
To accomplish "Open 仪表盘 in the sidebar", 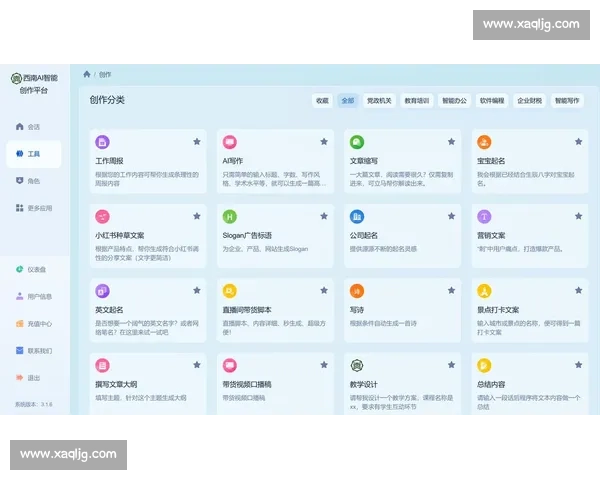I will tap(34, 269).
